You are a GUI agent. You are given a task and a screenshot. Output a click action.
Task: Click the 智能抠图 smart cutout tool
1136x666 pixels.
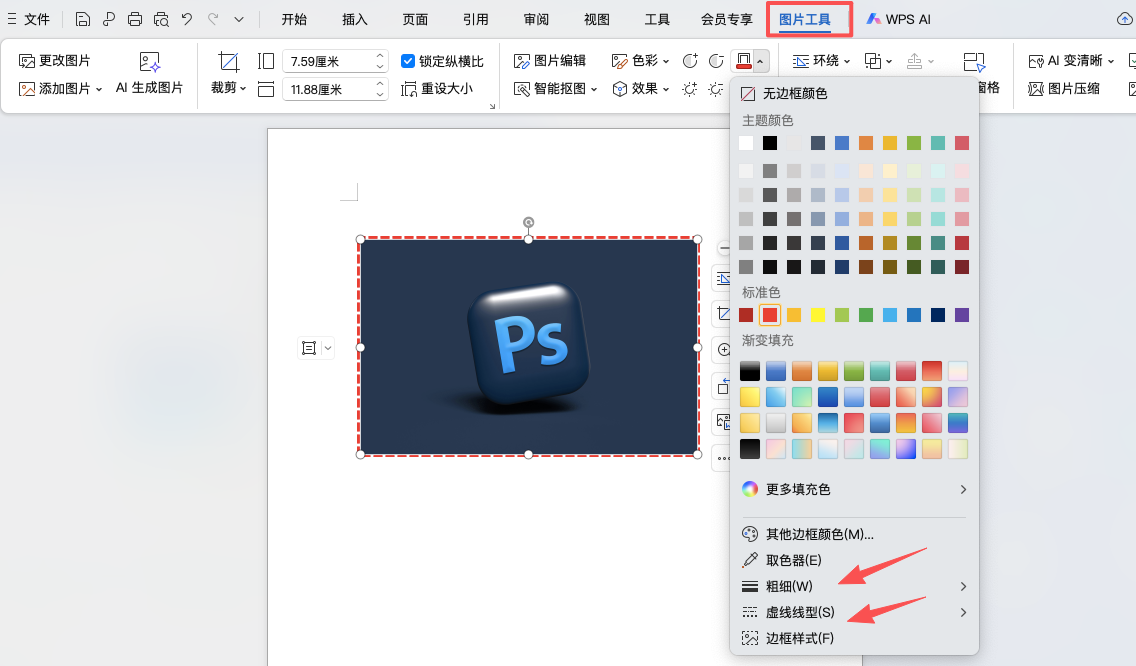coord(553,89)
